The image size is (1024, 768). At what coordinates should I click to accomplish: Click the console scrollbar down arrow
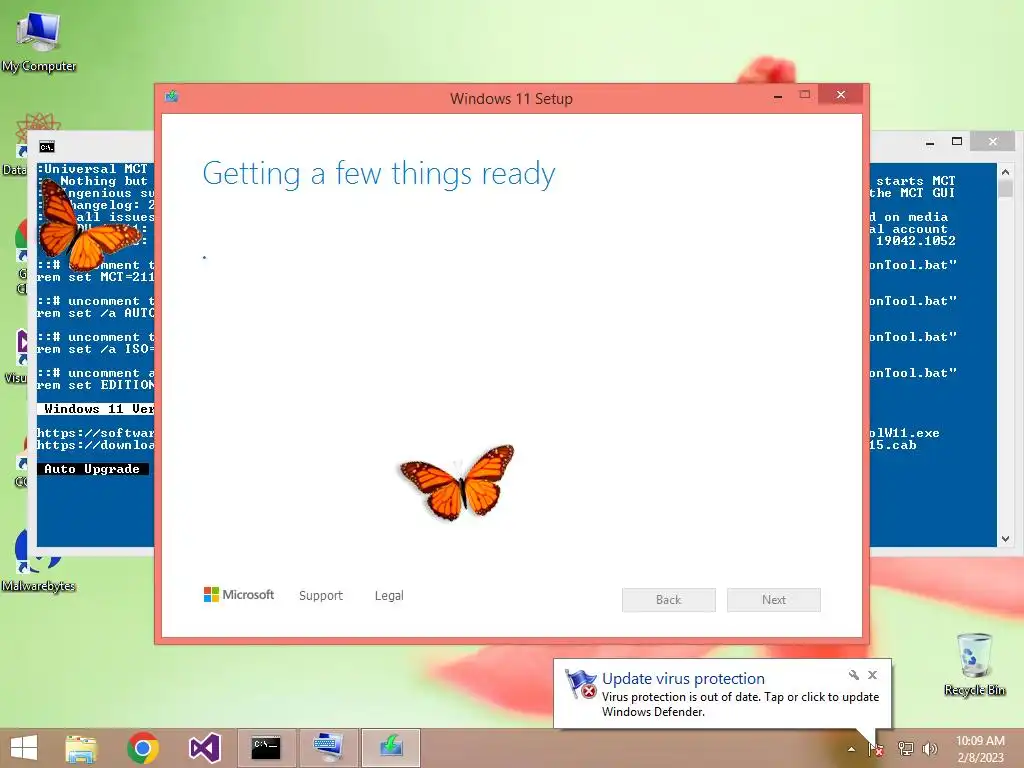click(1006, 539)
